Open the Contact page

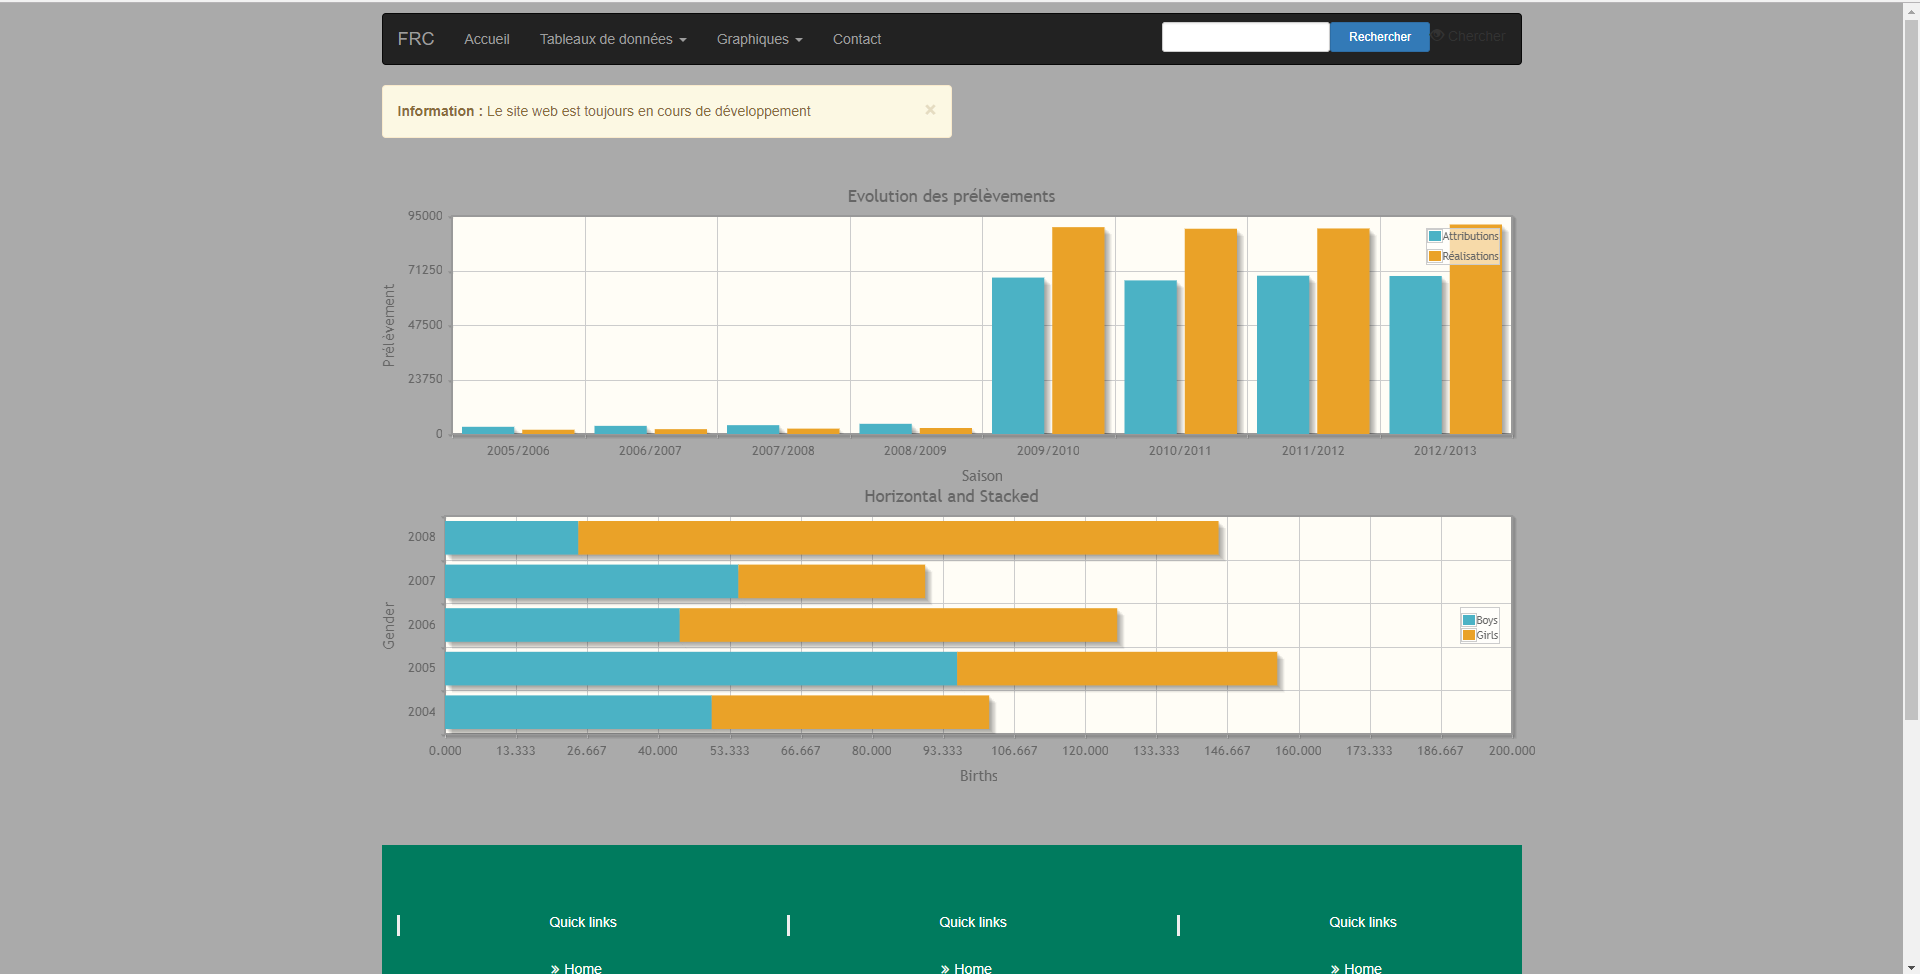(857, 39)
